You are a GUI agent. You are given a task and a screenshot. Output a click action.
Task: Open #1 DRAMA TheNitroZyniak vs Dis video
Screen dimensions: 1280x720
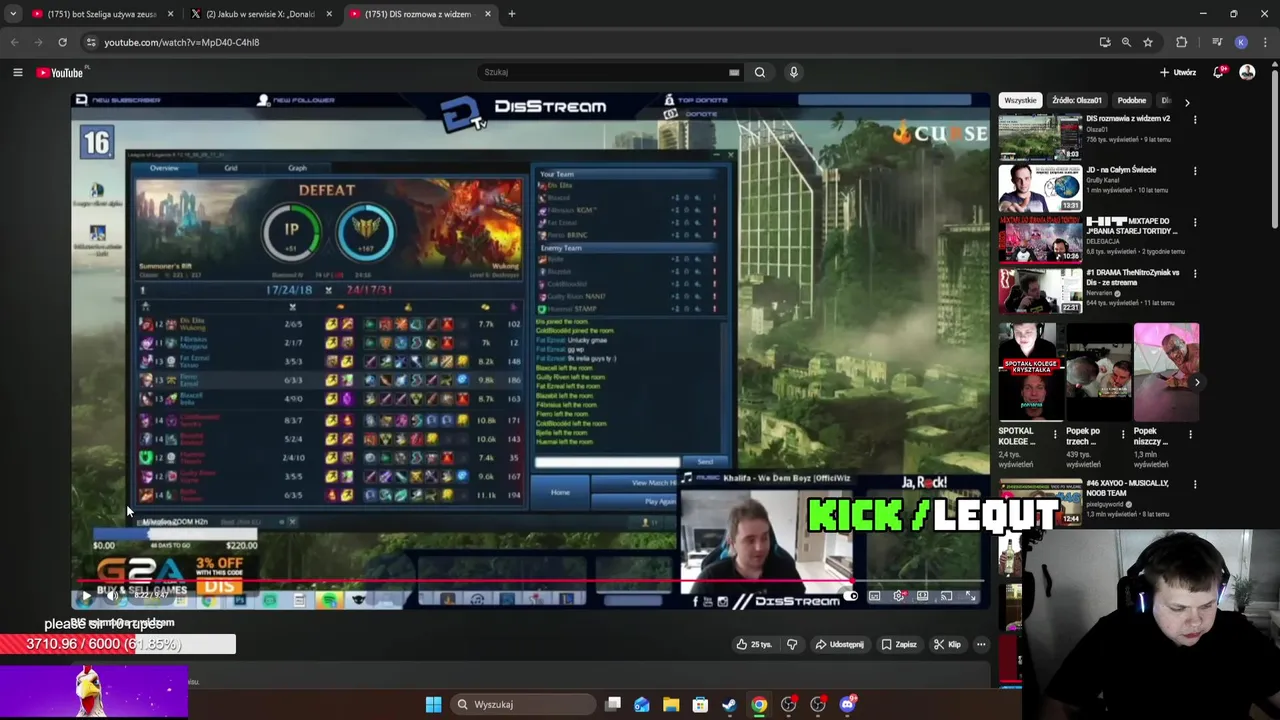coord(1040,291)
